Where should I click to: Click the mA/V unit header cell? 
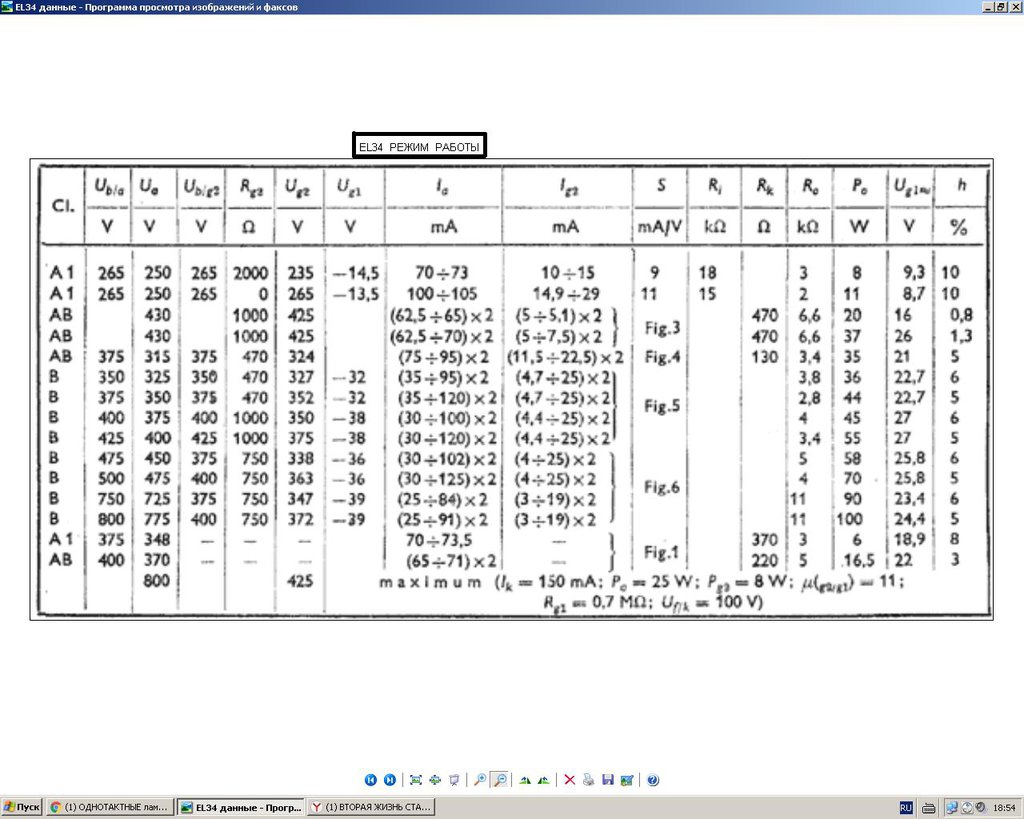[660, 227]
